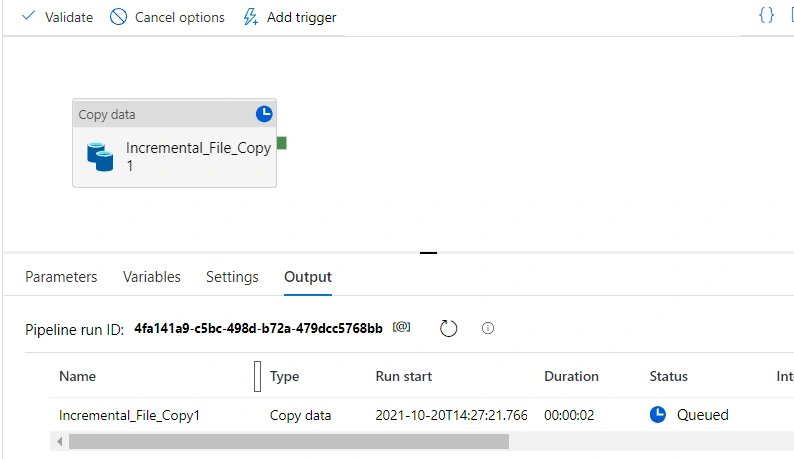Click the queued clock icon on Copy data activity
Image resolution: width=794 pixels, height=459 pixels.
[x=264, y=114]
